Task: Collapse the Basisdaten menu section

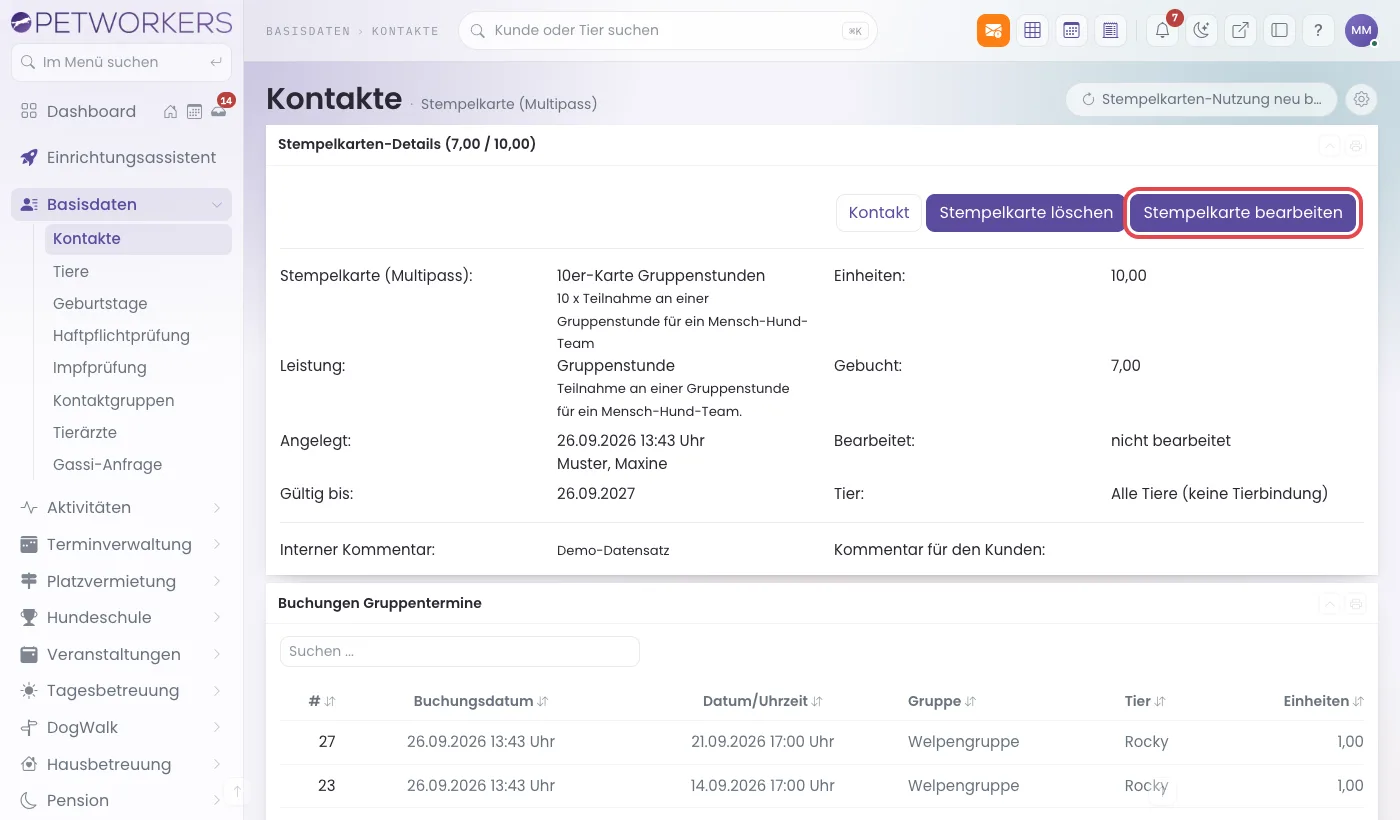Action: tap(121, 204)
